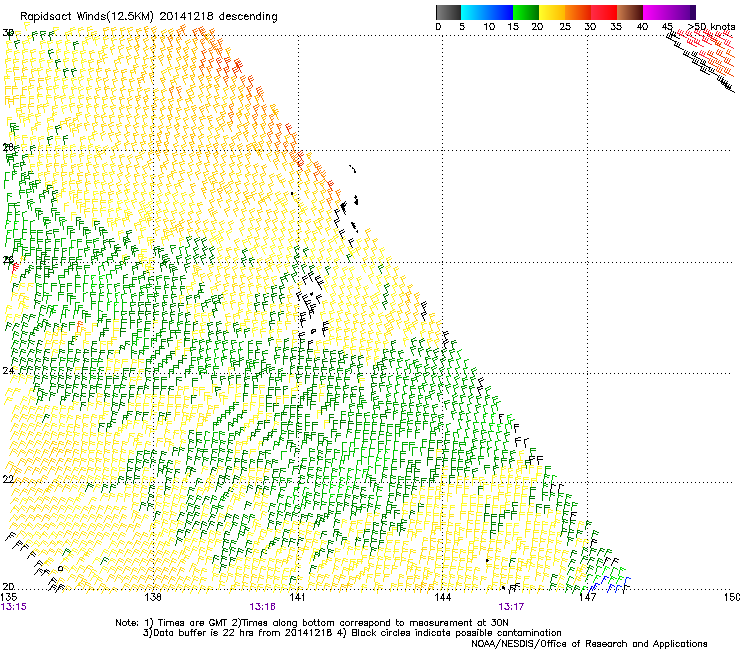Click the longitude axis label '141'

(297, 597)
